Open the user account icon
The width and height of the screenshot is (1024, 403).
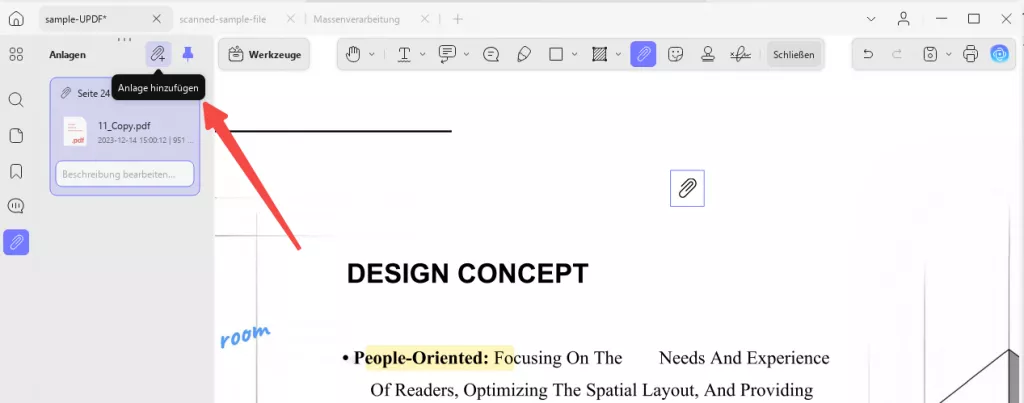[x=904, y=19]
